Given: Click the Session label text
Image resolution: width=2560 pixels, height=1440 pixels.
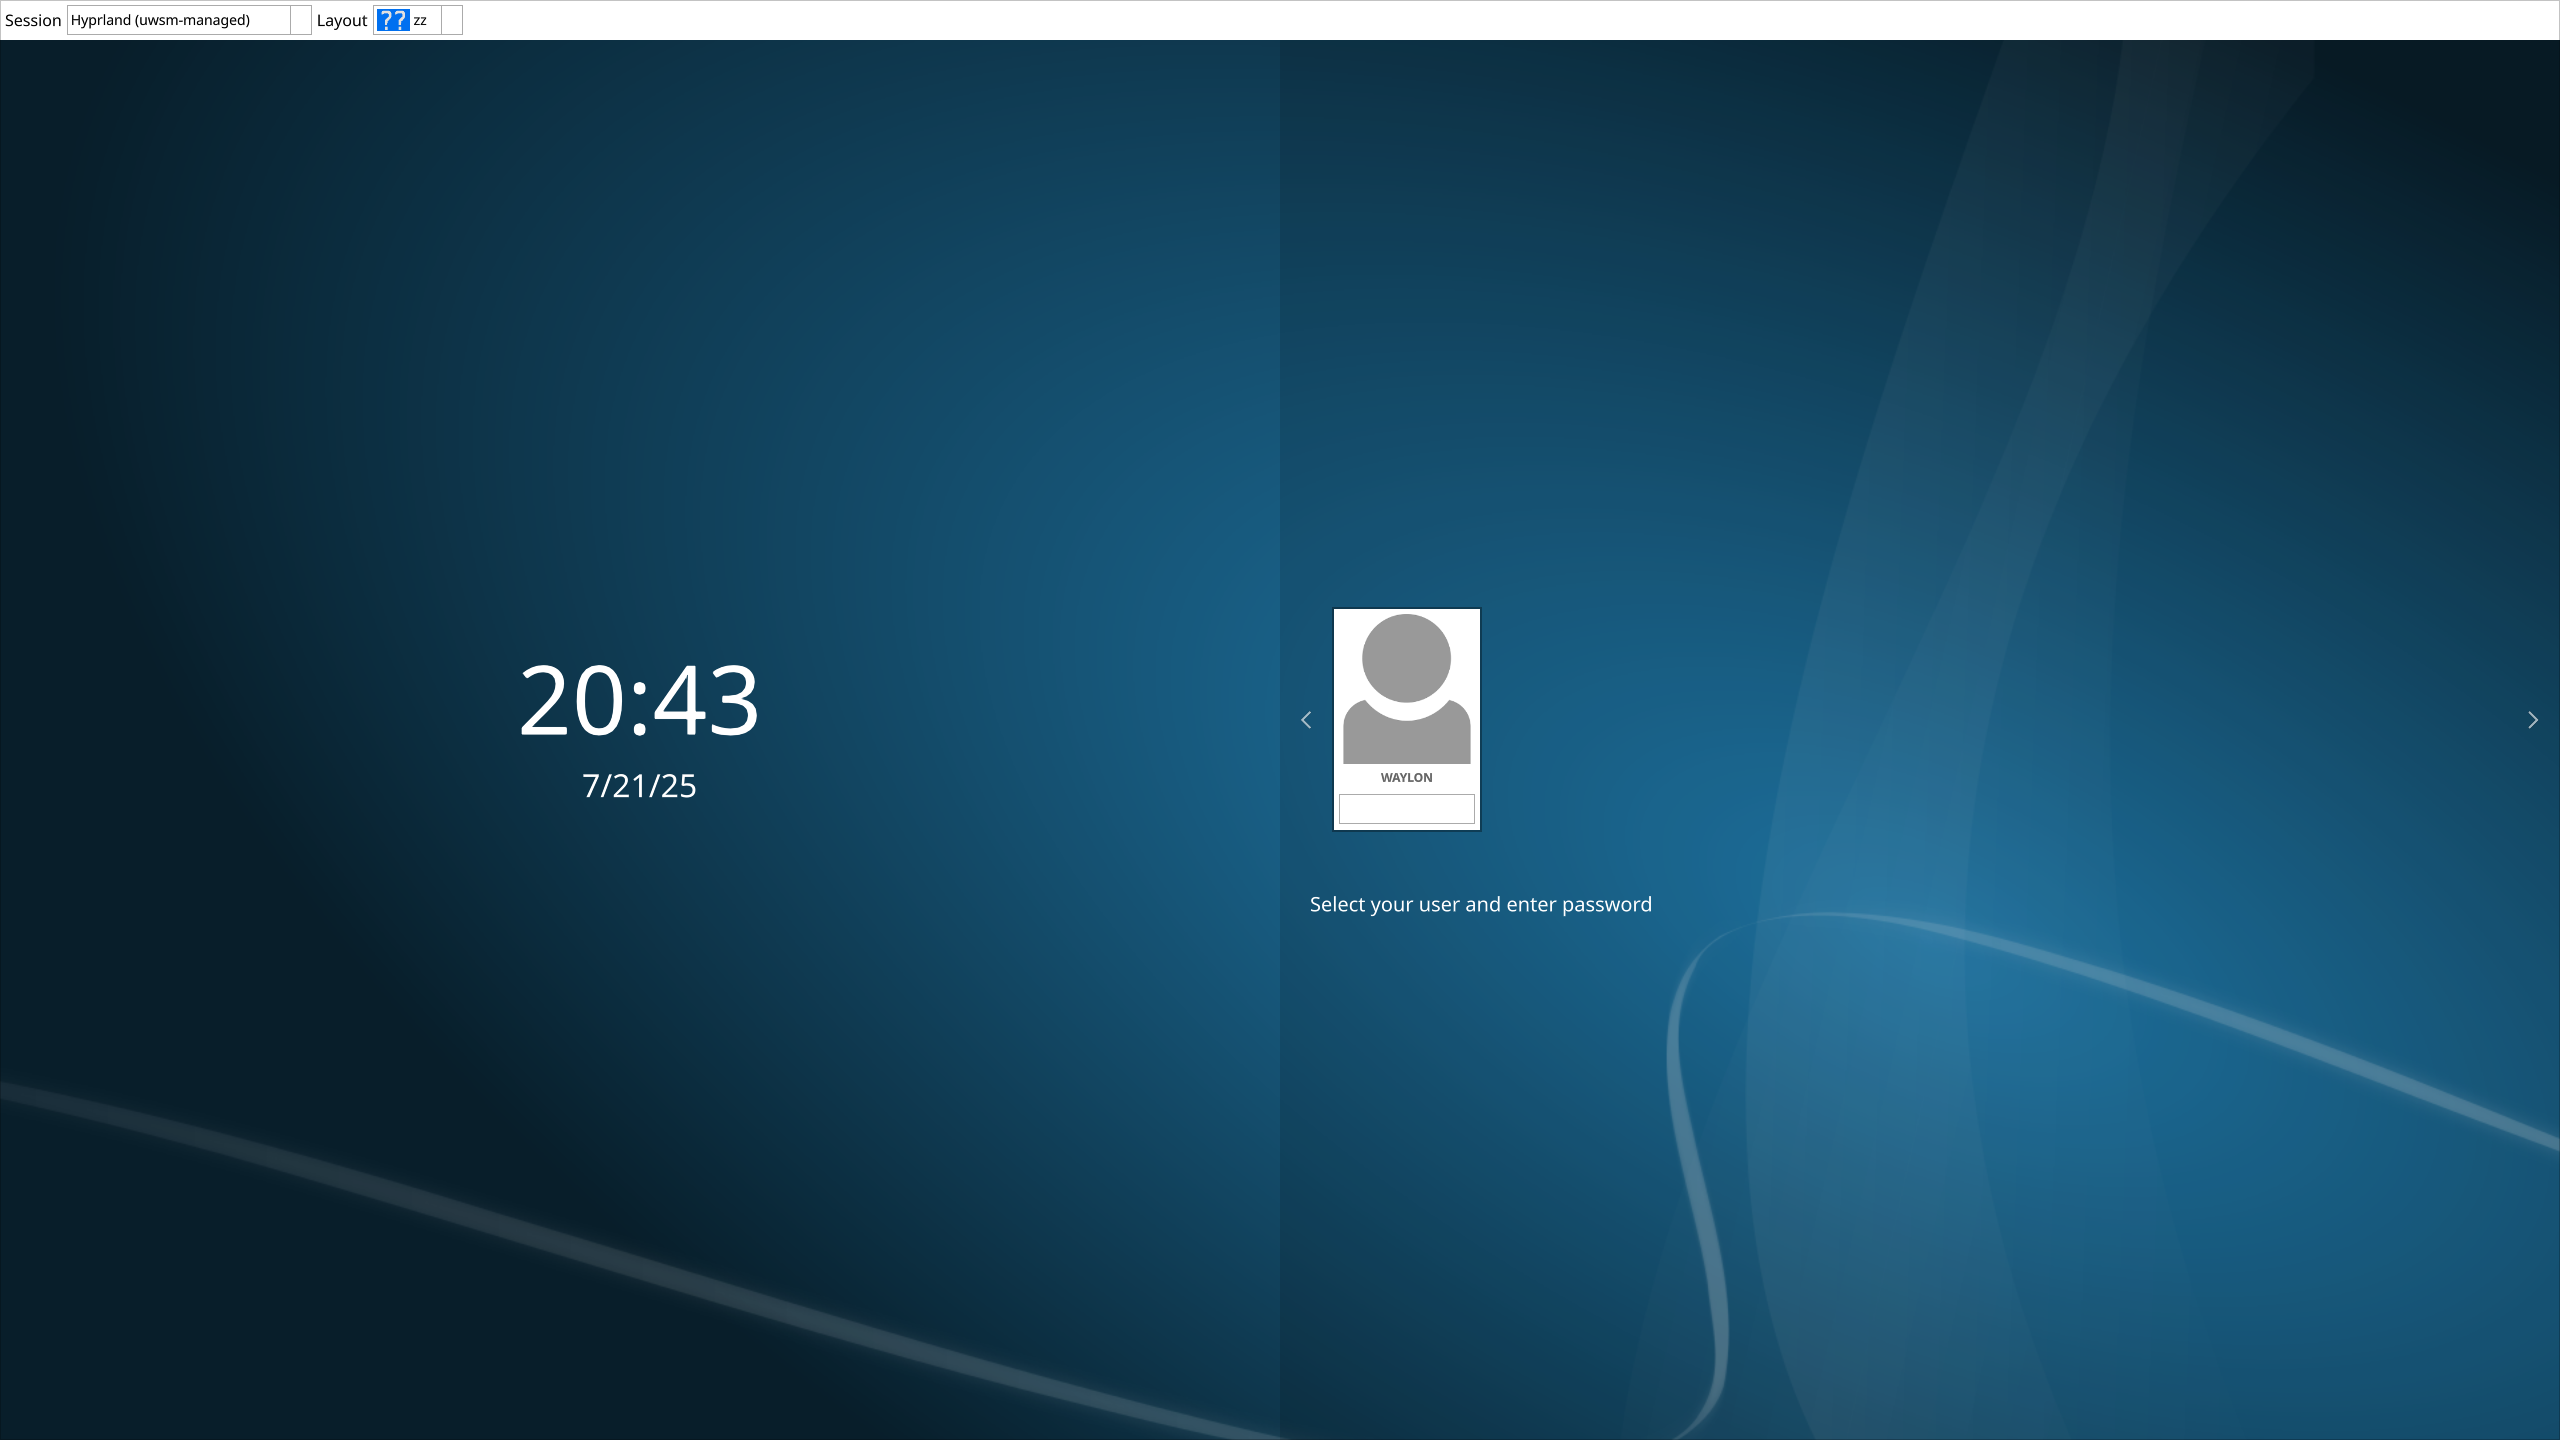Looking at the screenshot, I should pyautogui.click(x=33, y=21).
